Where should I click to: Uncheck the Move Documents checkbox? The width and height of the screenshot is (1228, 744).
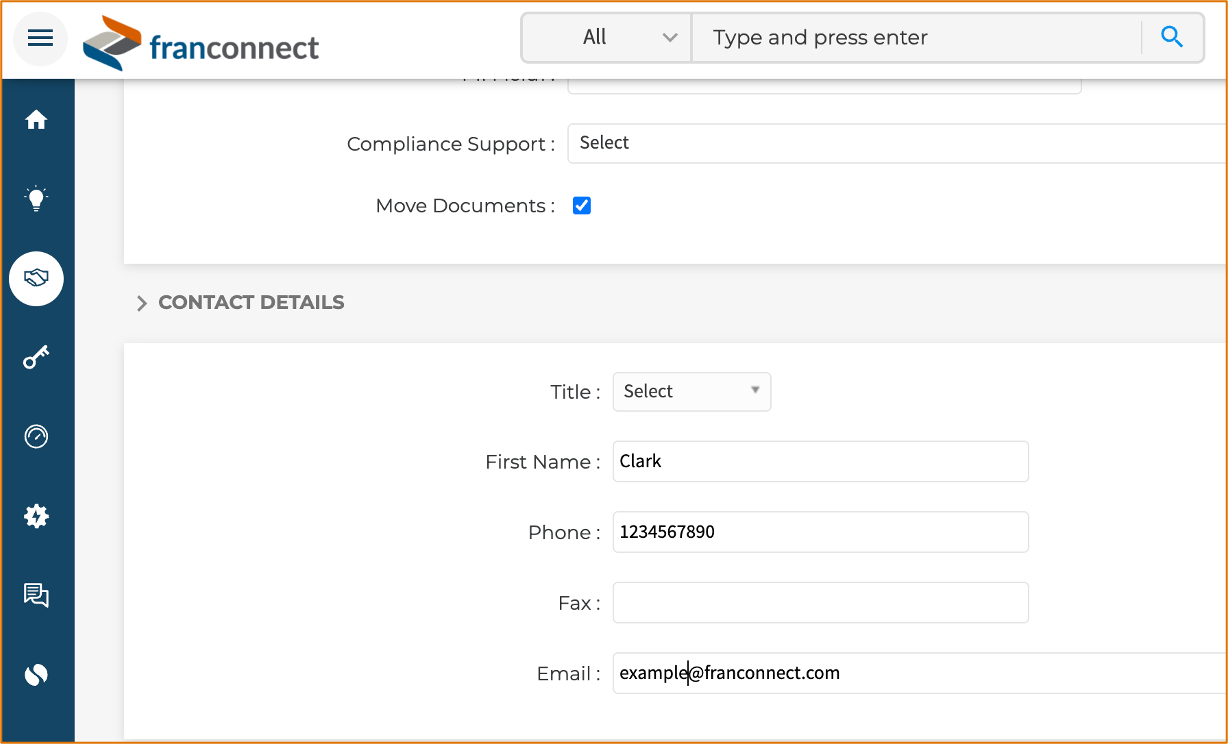582,206
